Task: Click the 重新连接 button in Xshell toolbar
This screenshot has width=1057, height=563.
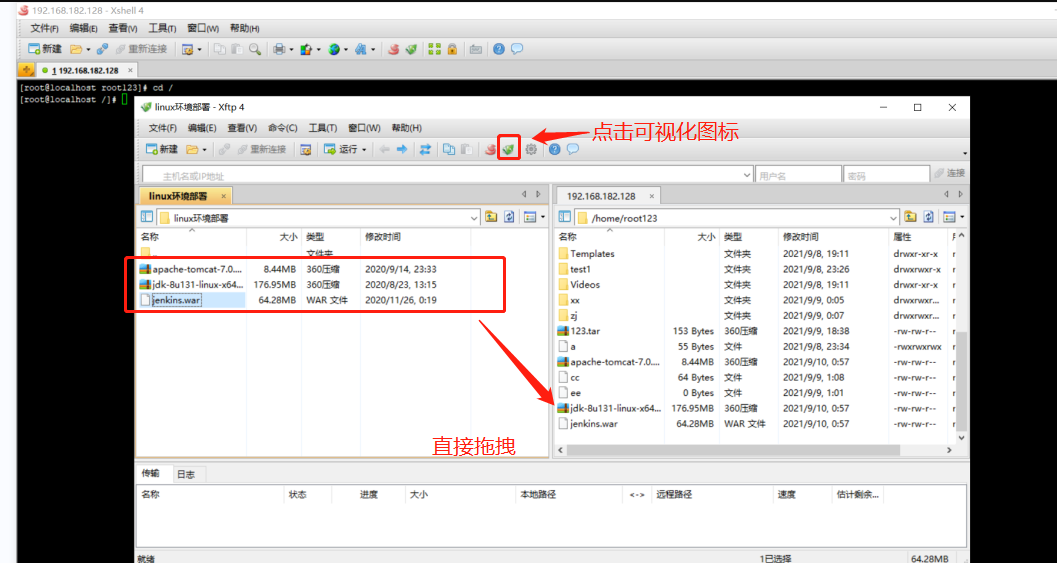Action: point(141,49)
